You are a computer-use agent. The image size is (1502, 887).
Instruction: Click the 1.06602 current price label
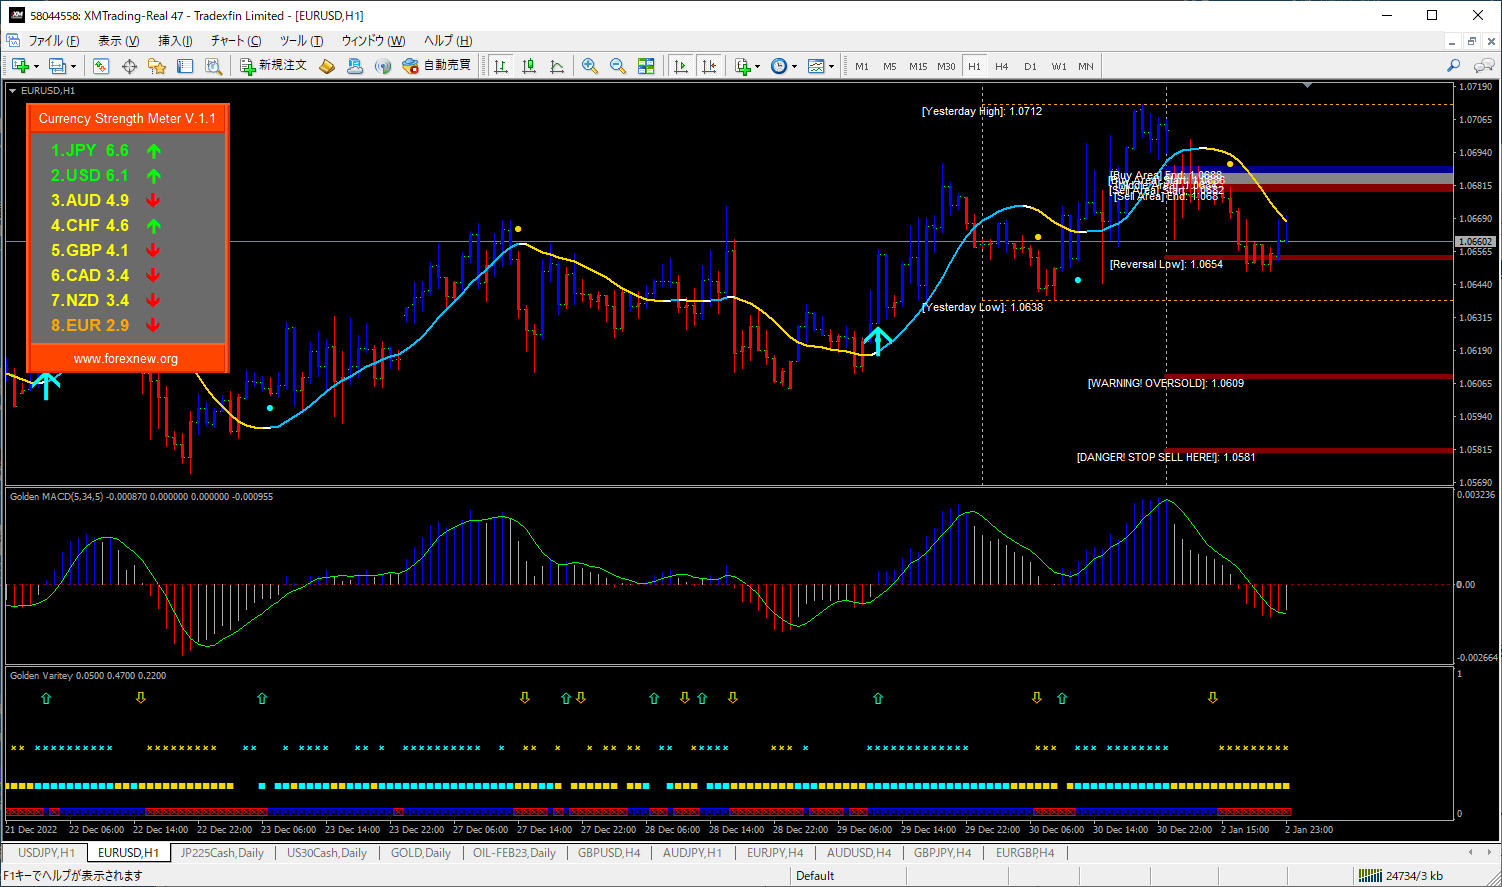click(x=1475, y=242)
